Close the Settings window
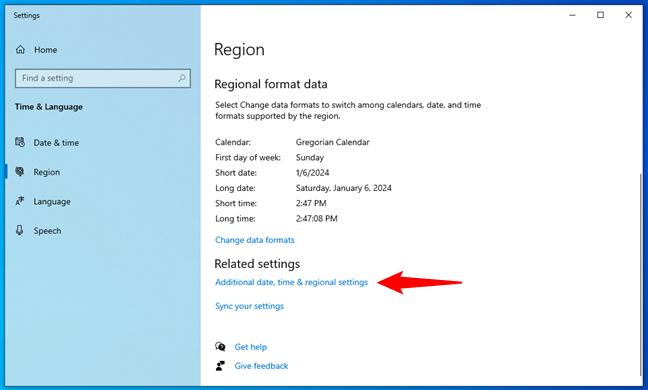This screenshot has height=390, width=648. [629, 15]
